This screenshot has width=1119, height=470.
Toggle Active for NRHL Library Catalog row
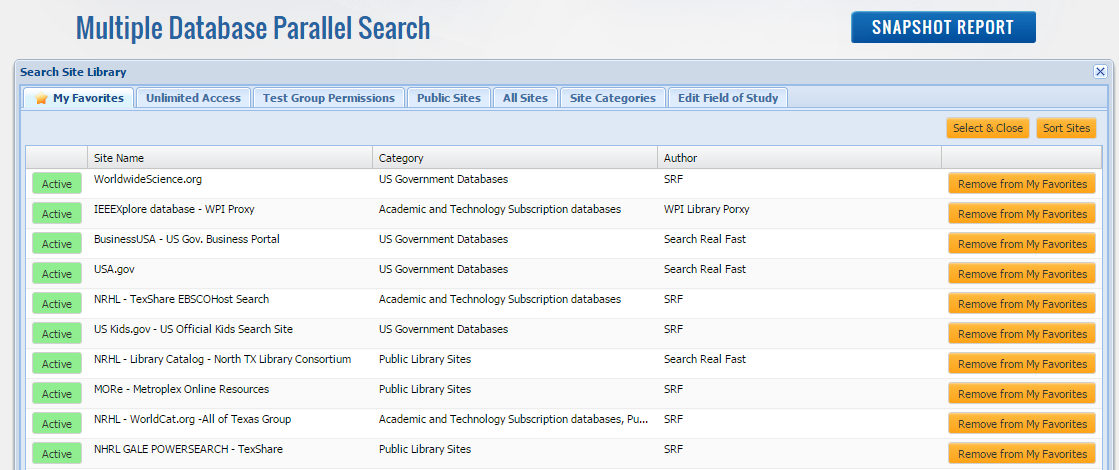tap(57, 364)
